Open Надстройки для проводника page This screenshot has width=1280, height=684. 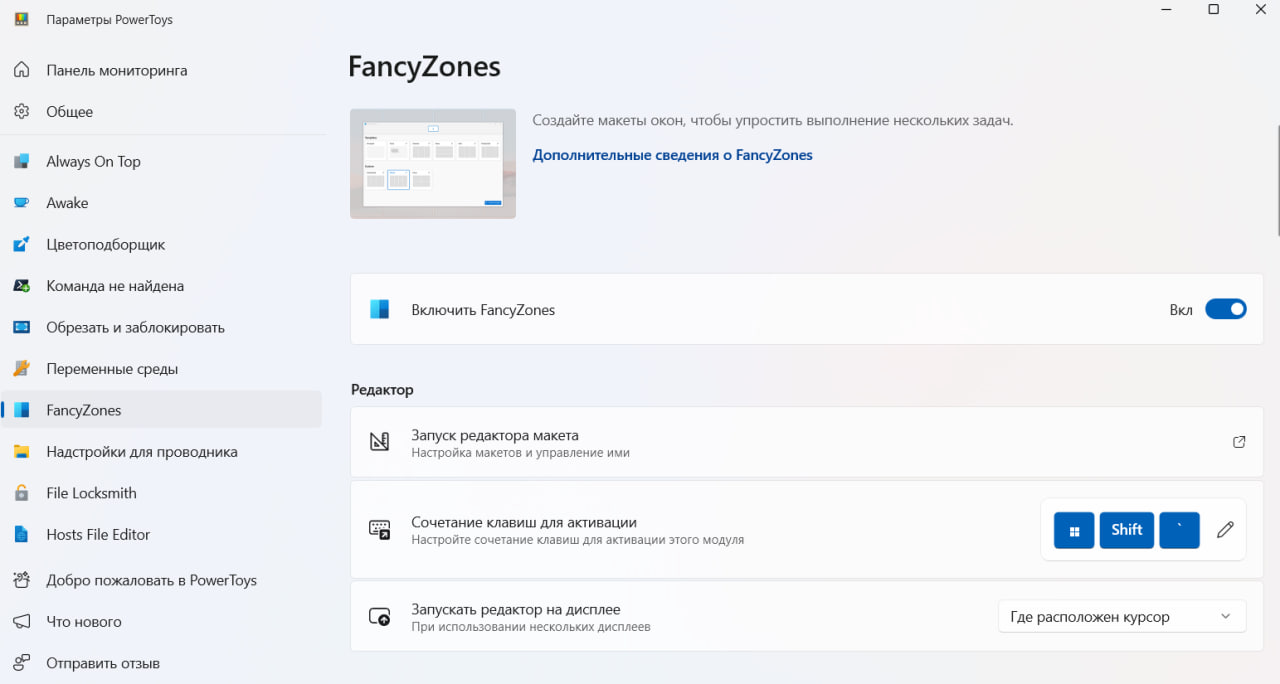(142, 452)
